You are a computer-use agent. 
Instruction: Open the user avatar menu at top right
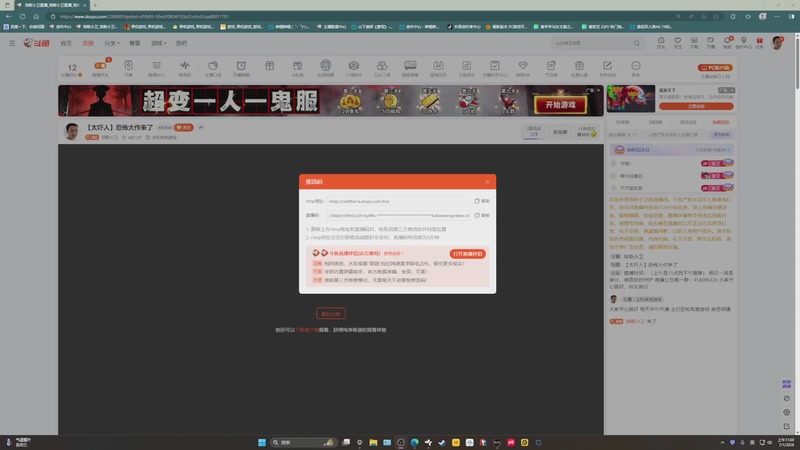coord(778,43)
